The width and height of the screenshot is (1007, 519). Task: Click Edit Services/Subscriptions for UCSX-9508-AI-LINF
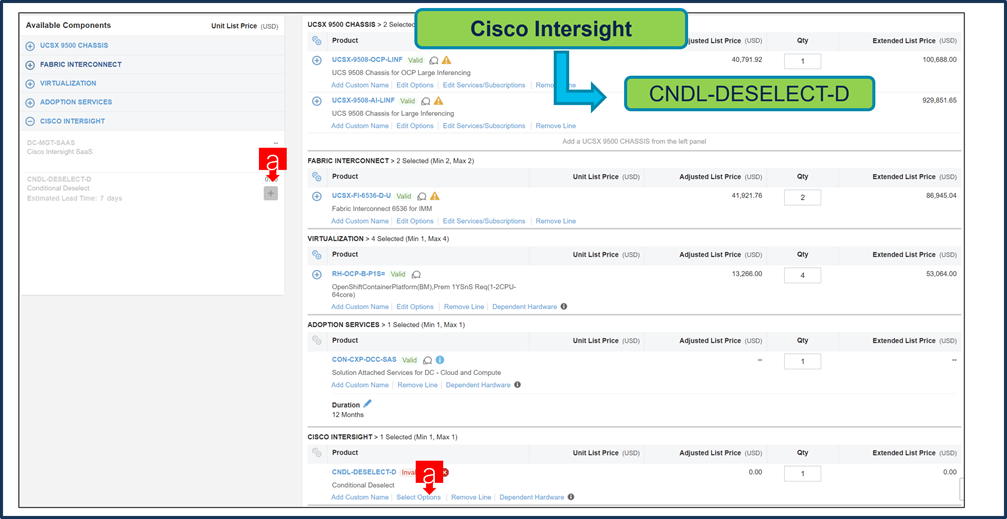tap(484, 126)
